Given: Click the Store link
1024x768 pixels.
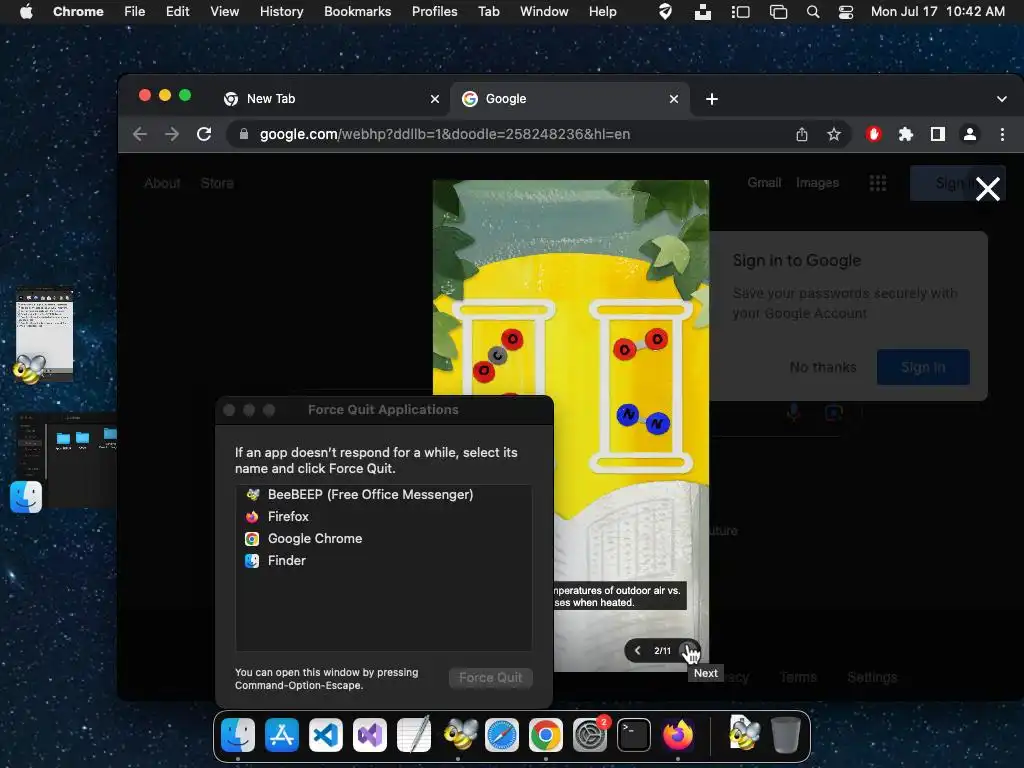Looking at the screenshot, I should click(217, 184).
